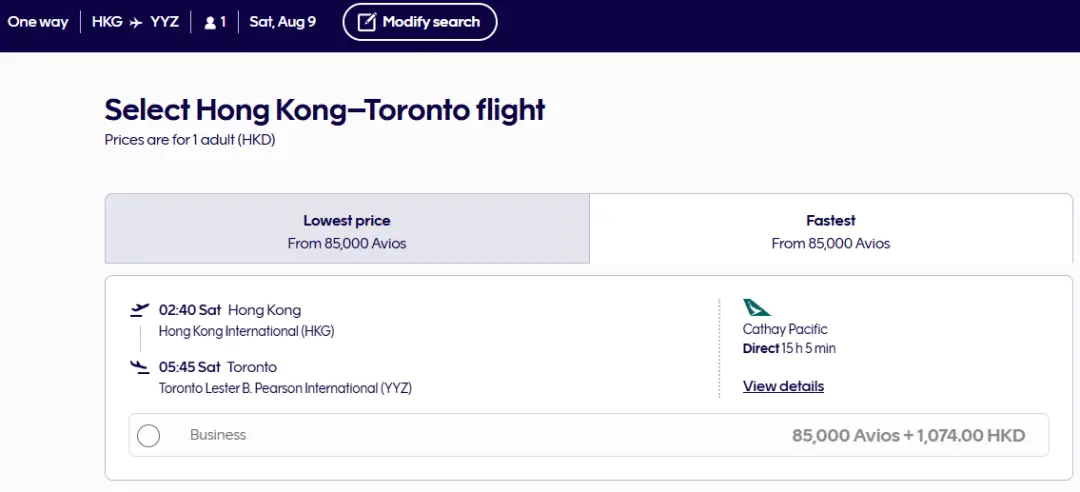Viewport: 1080px width, 492px height.
Task: Open the View details link
Action: coord(783,386)
